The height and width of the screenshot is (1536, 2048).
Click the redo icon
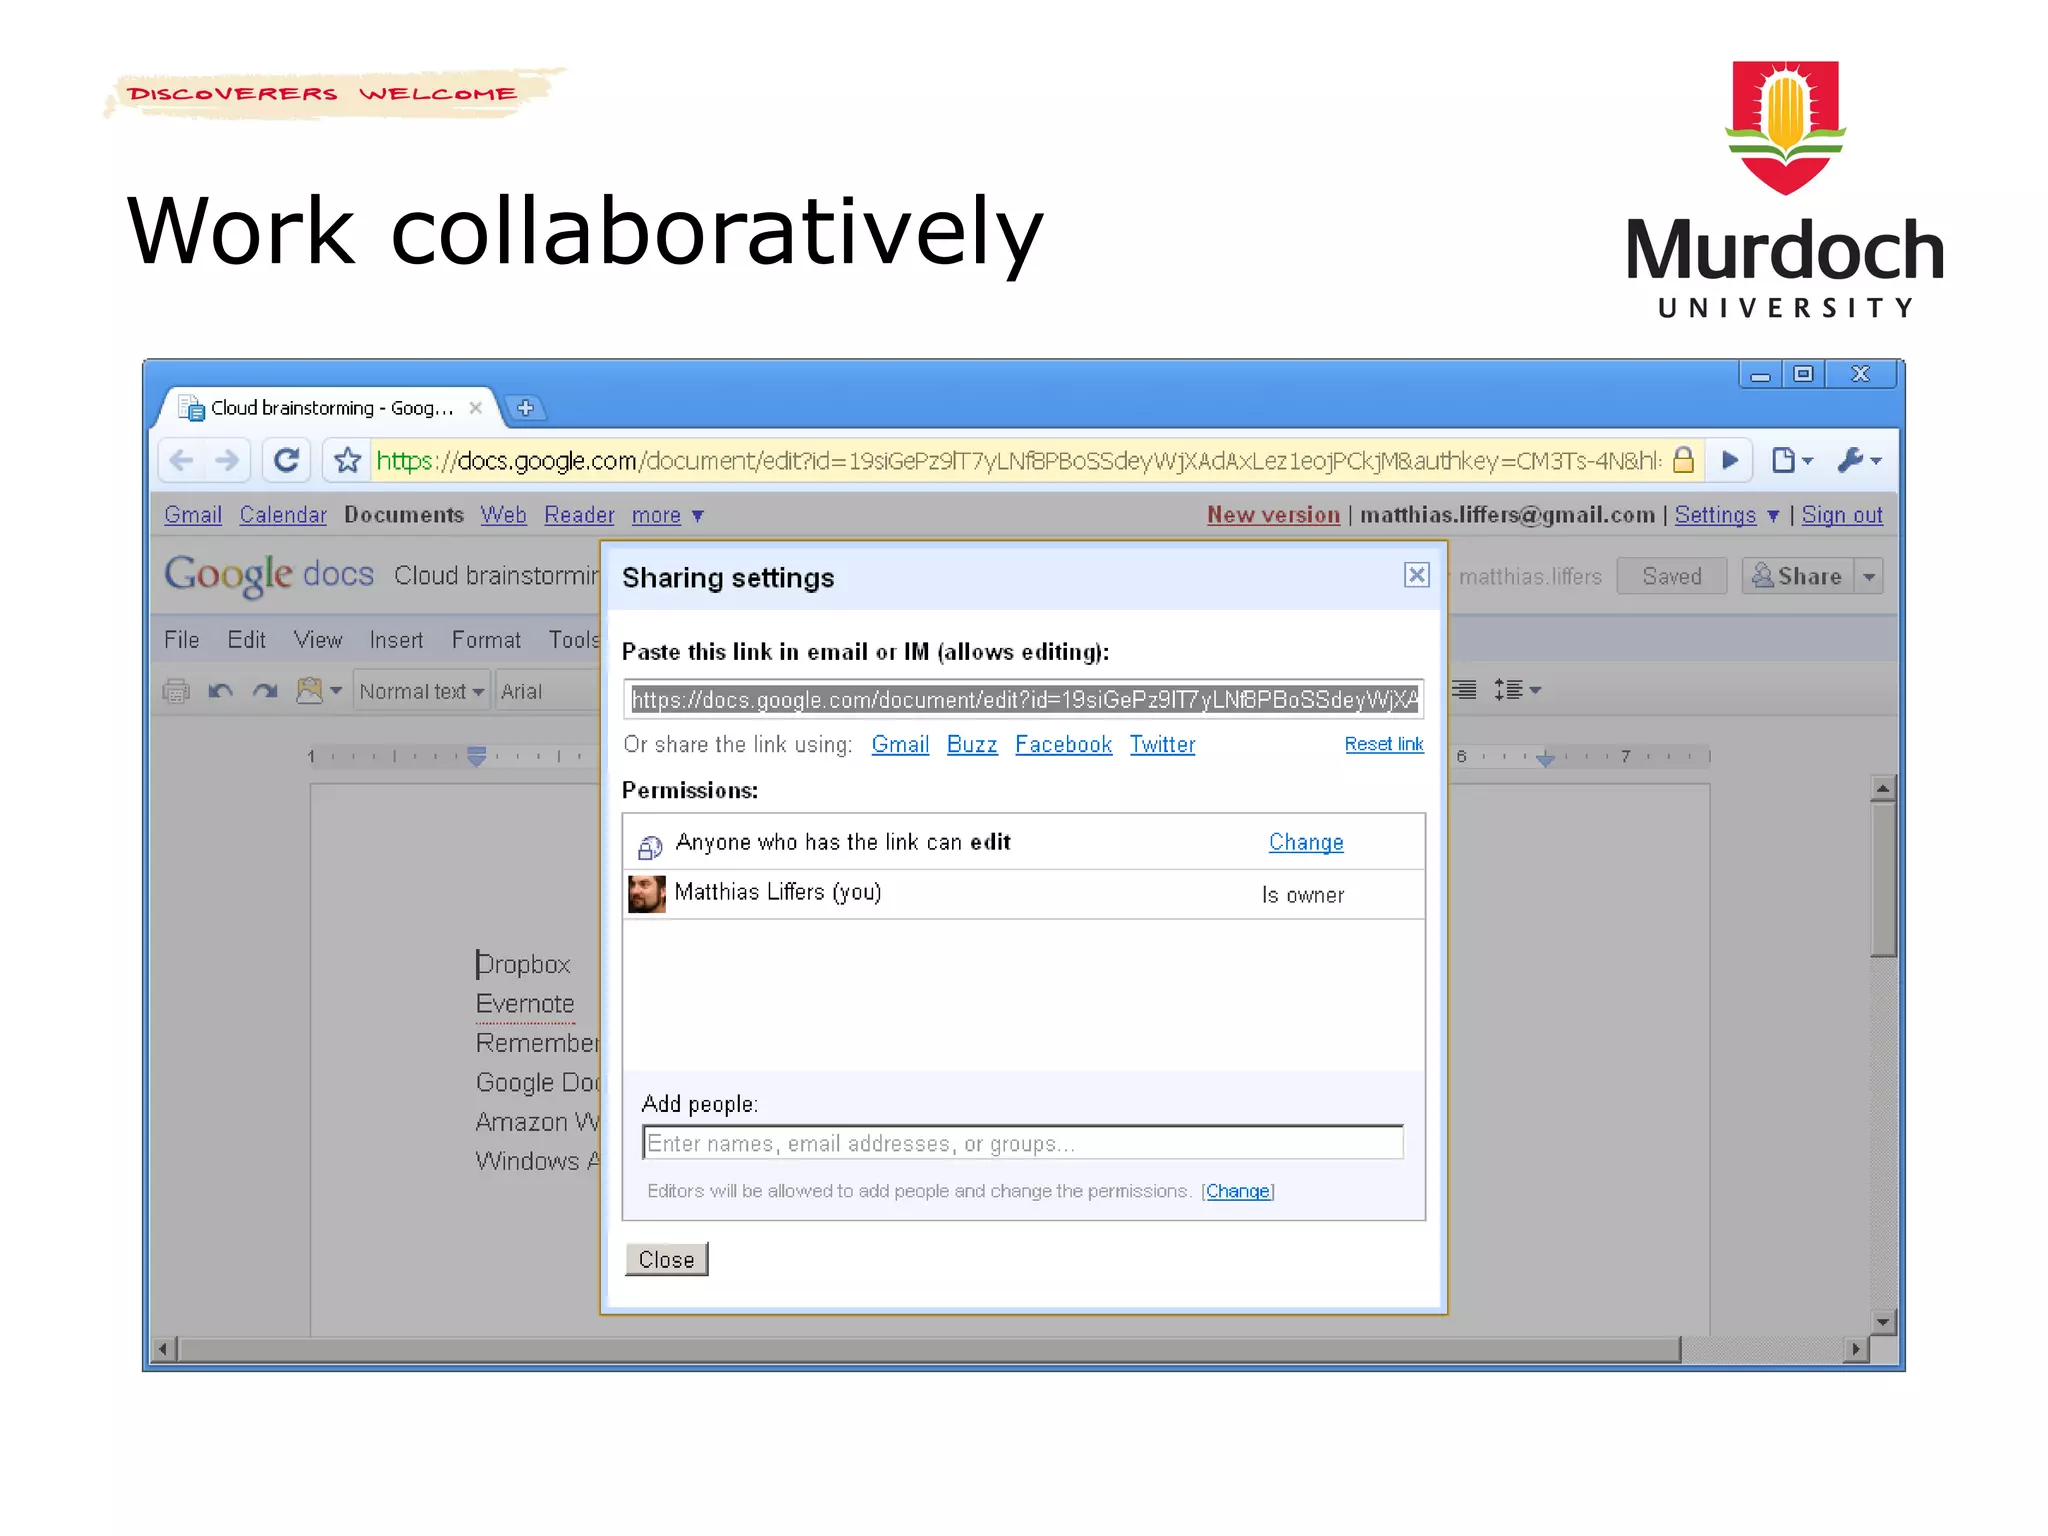(x=265, y=691)
